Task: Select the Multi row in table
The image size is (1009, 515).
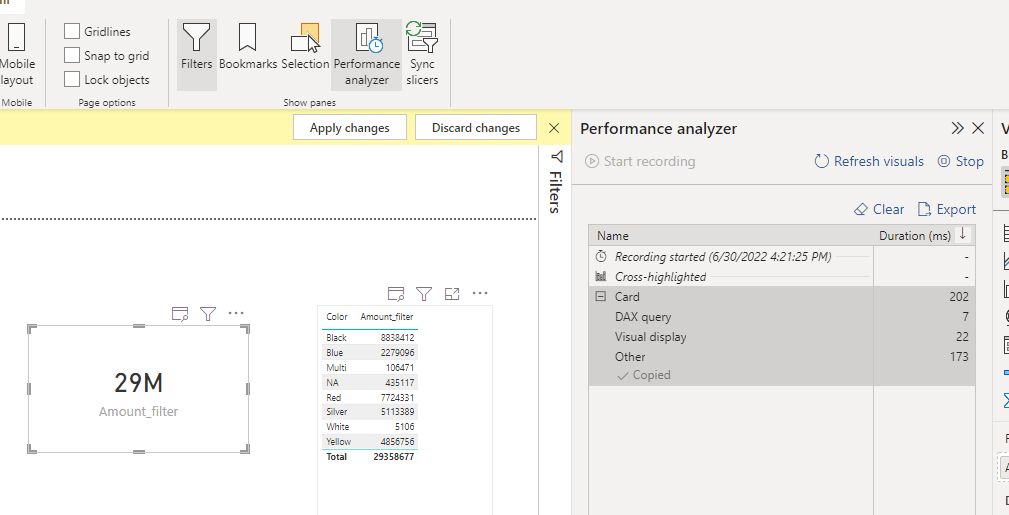Action: tap(370, 368)
